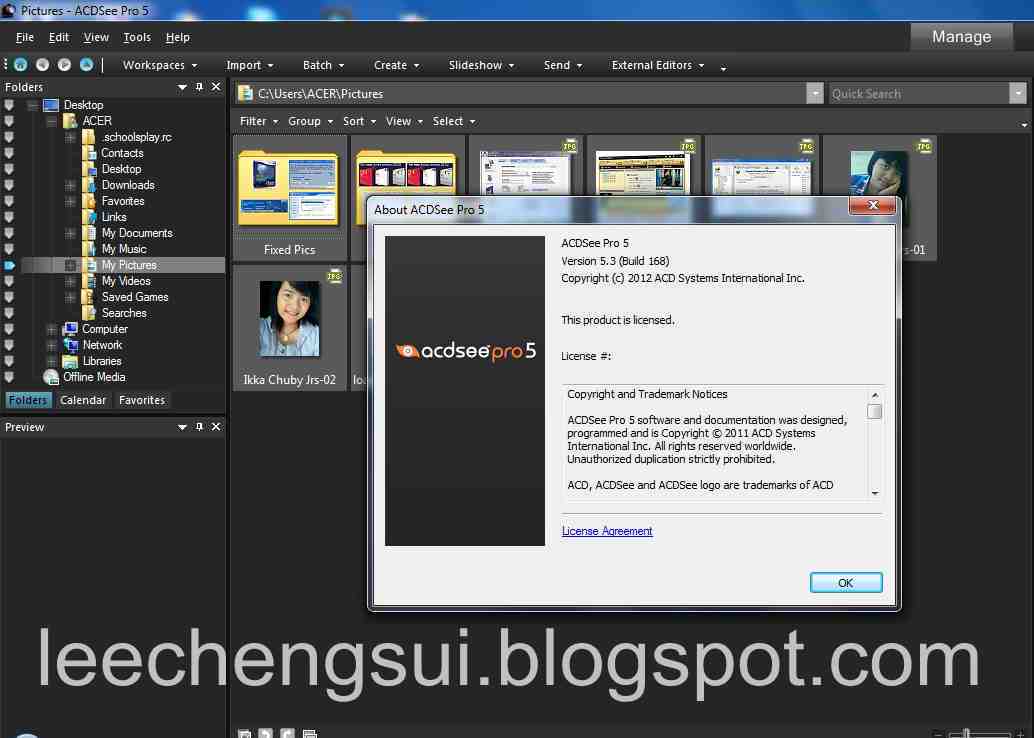1034x738 pixels.
Task: Switch to the Calendar tab
Action: point(82,400)
